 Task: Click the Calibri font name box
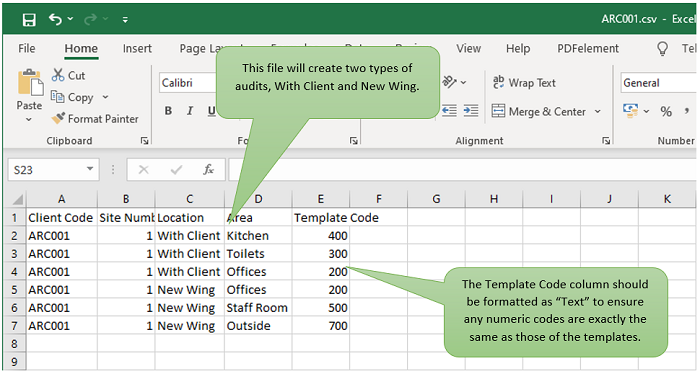coord(188,83)
